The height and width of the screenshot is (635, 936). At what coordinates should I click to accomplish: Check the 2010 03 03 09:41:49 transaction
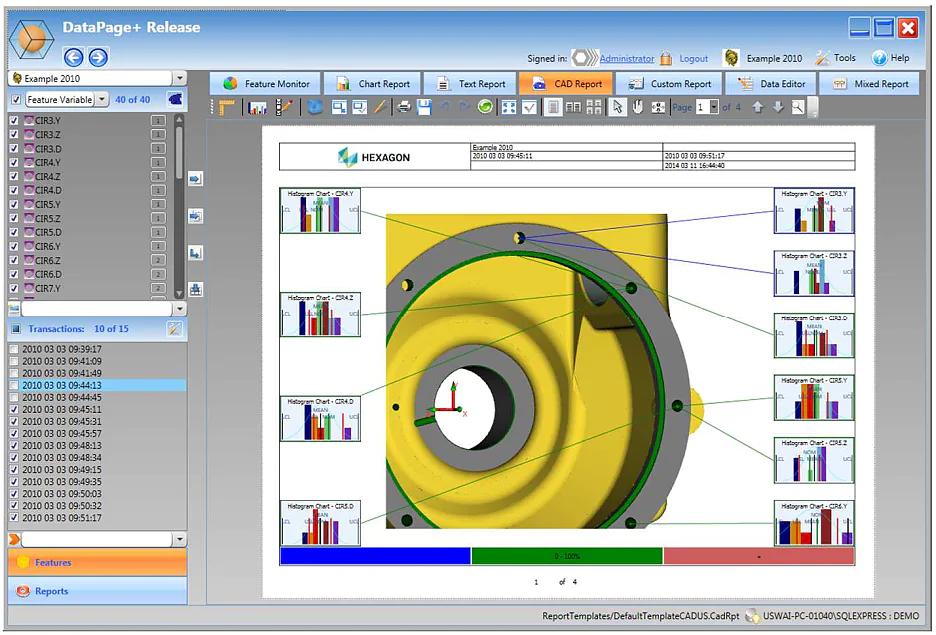(14, 374)
